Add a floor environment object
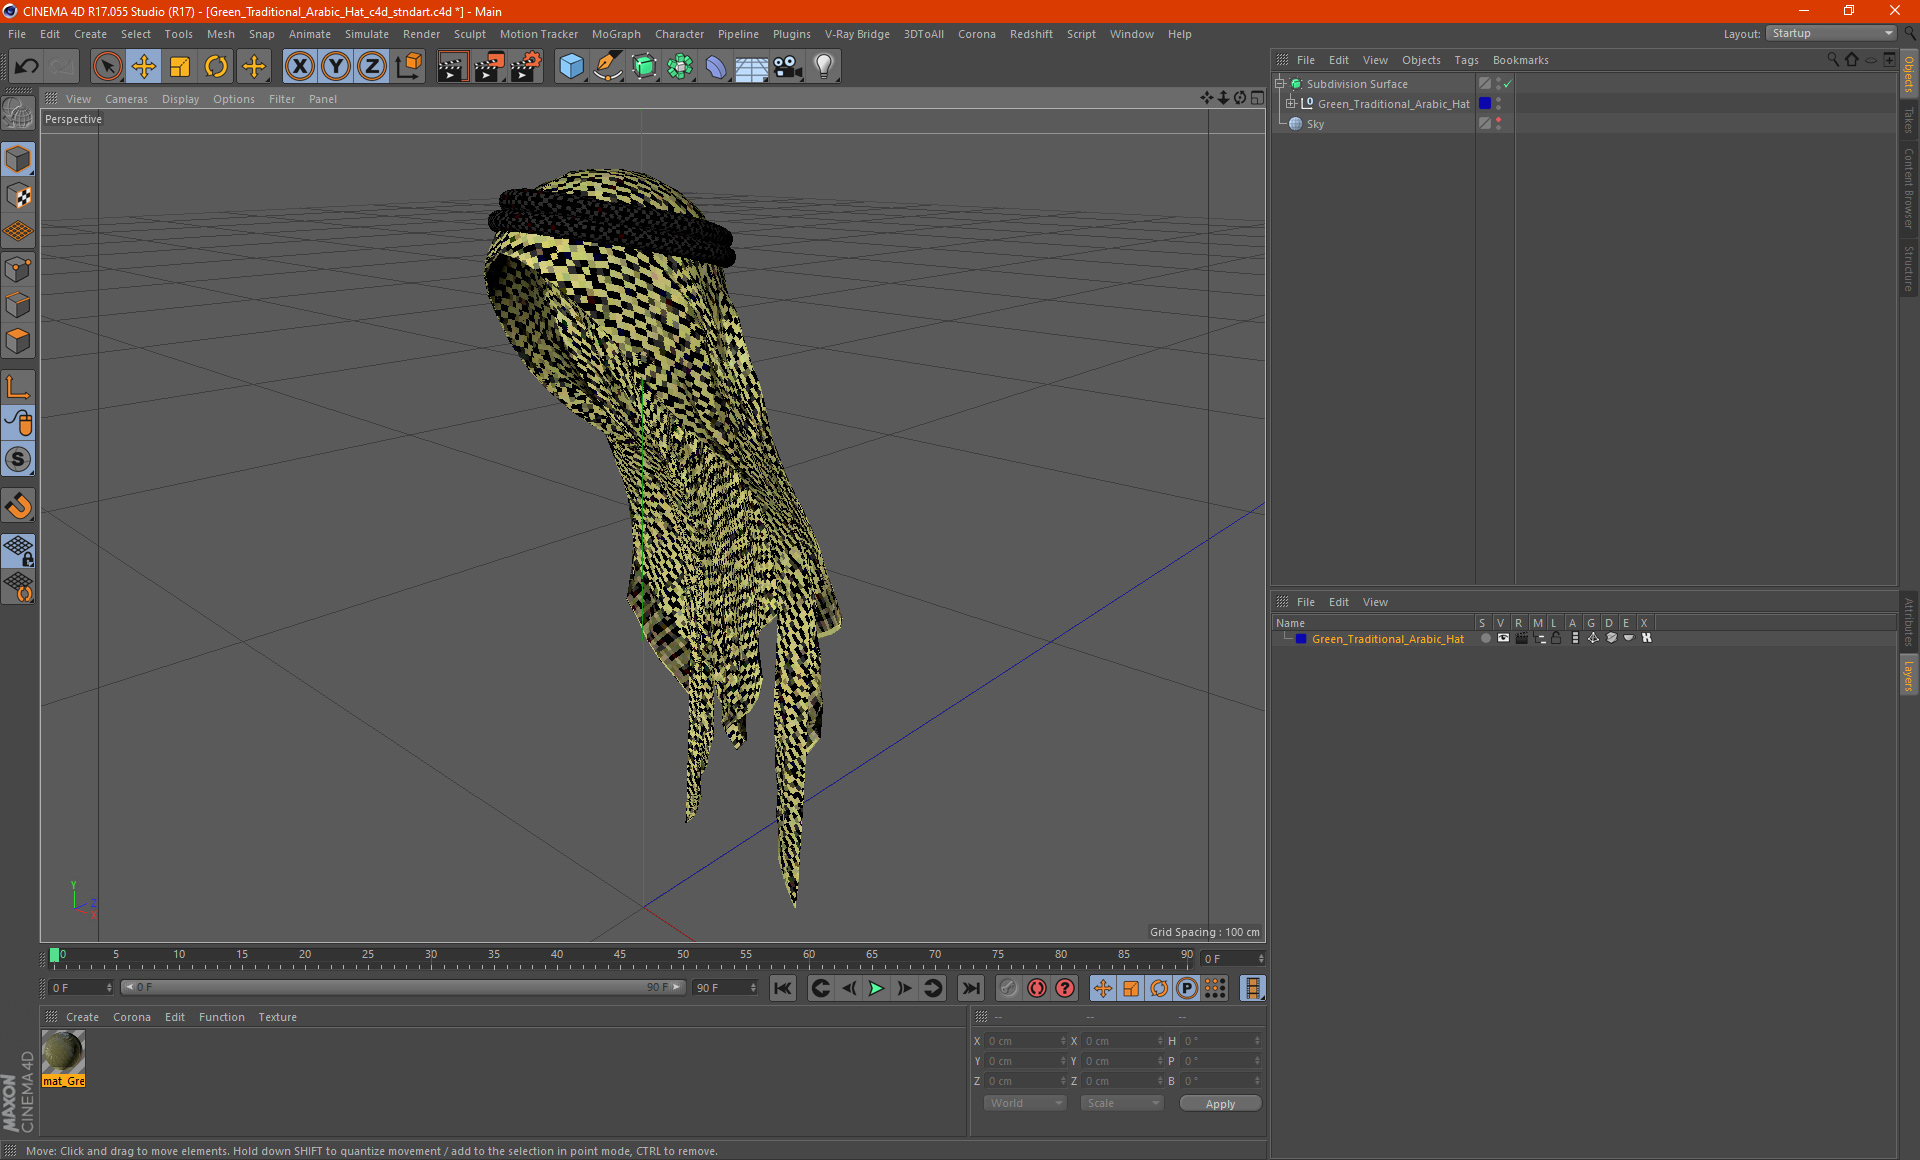This screenshot has height=1160, width=1920. (x=751, y=67)
